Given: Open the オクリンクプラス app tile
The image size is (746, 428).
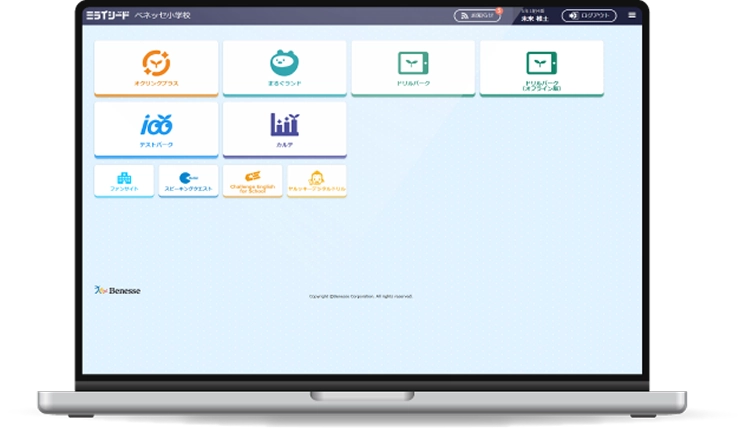Looking at the screenshot, I should coord(156,68).
